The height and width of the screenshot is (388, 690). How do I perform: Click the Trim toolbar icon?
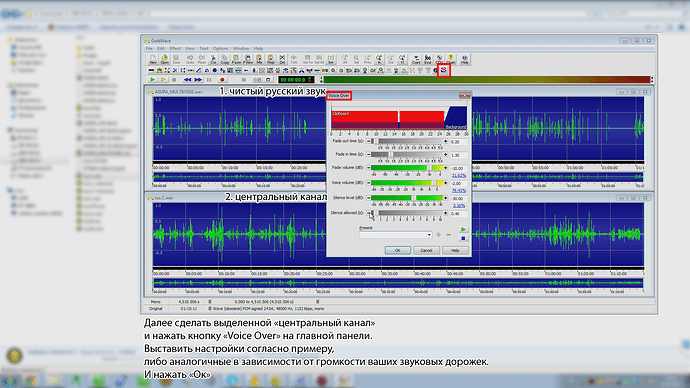(294, 59)
